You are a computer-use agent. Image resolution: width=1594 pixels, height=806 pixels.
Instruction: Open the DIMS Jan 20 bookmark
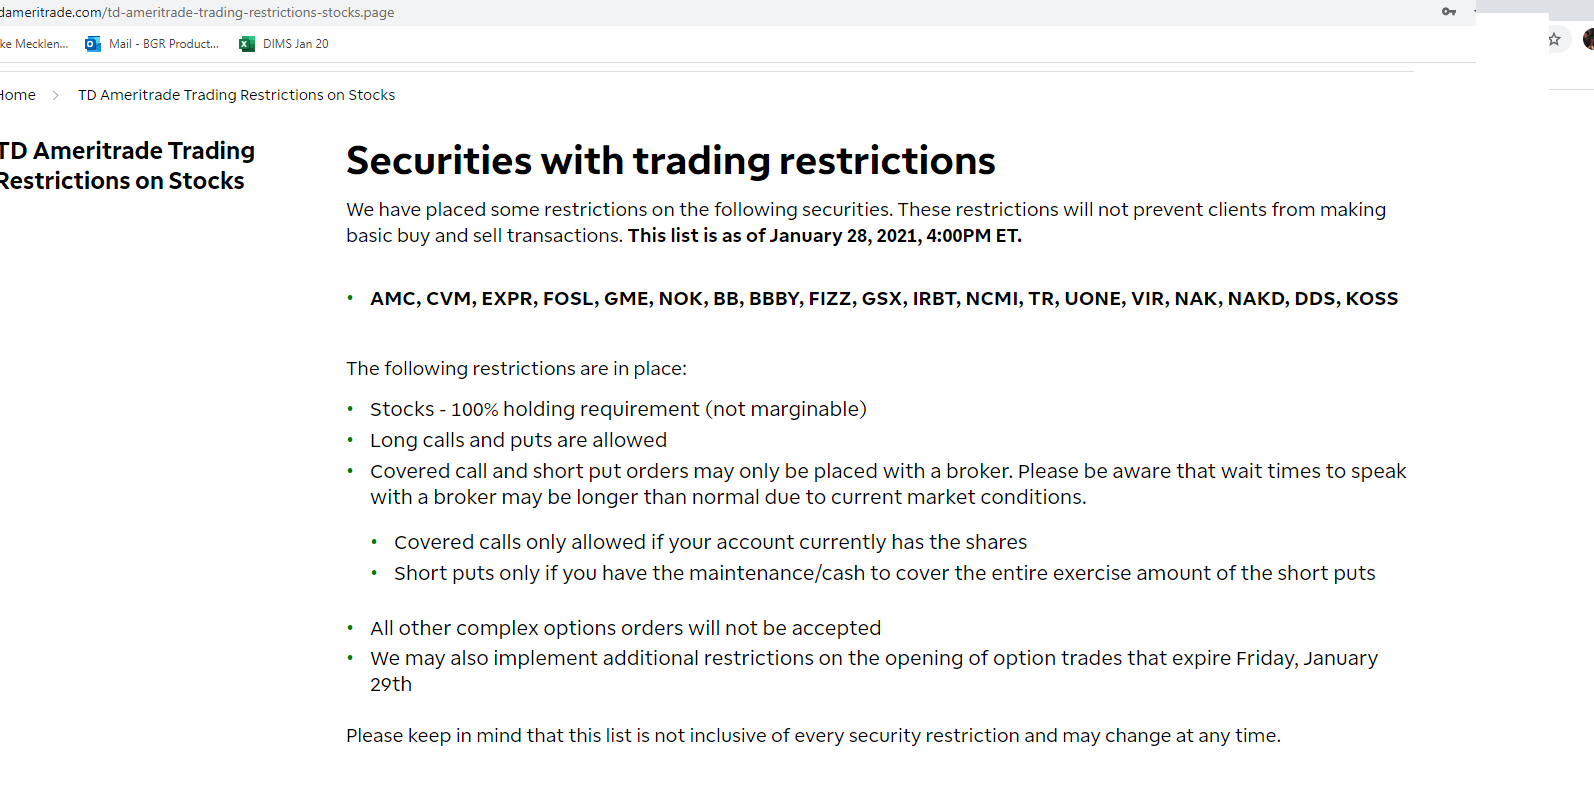(x=296, y=44)
